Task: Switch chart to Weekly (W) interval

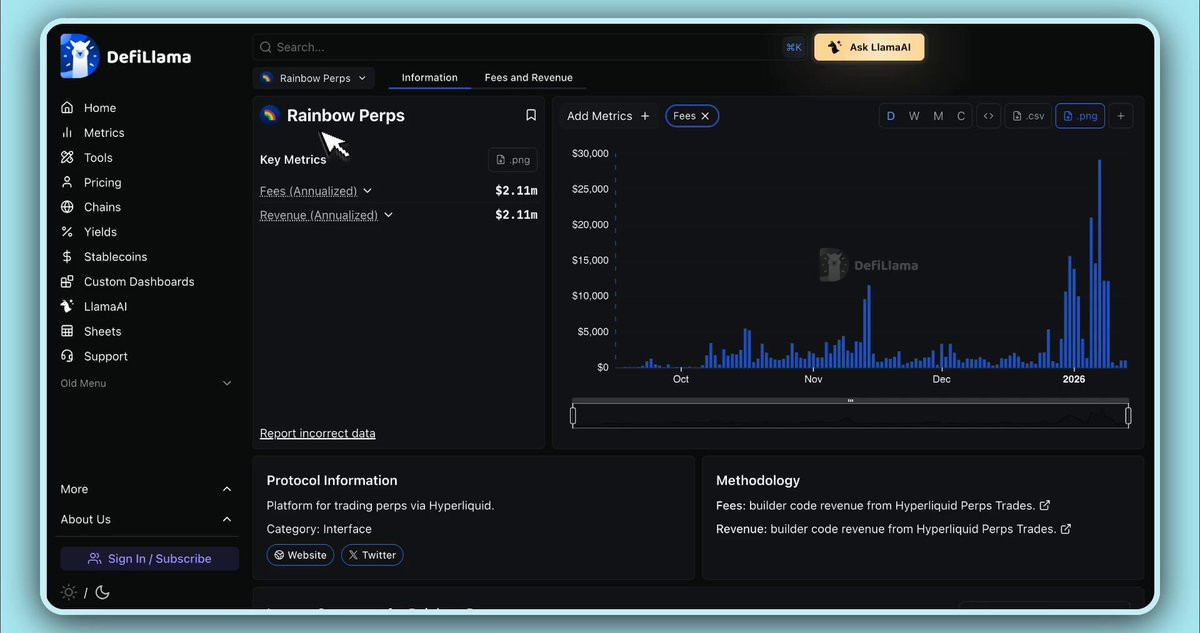Action: [914, 116]
